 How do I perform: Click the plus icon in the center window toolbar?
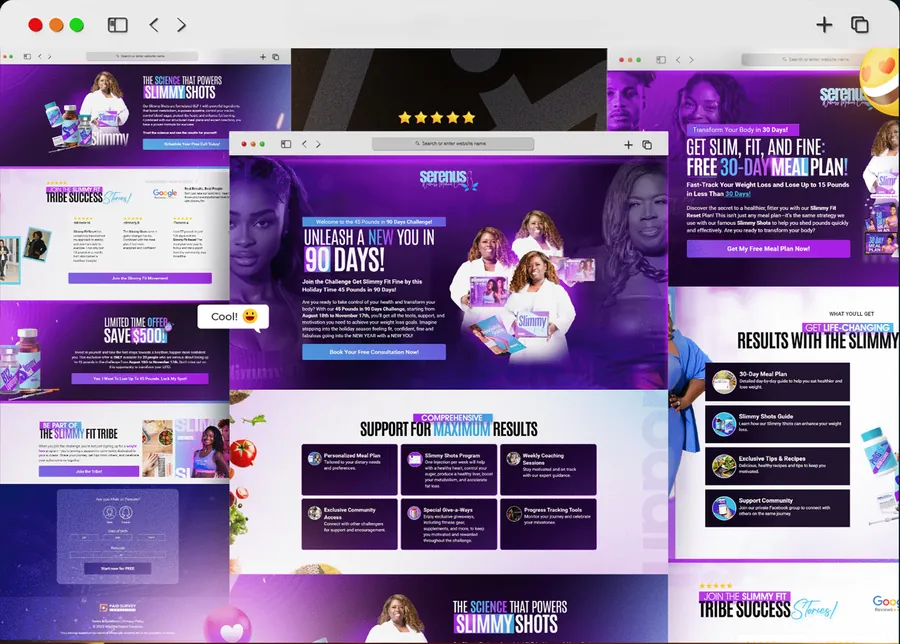coord(629,145)
